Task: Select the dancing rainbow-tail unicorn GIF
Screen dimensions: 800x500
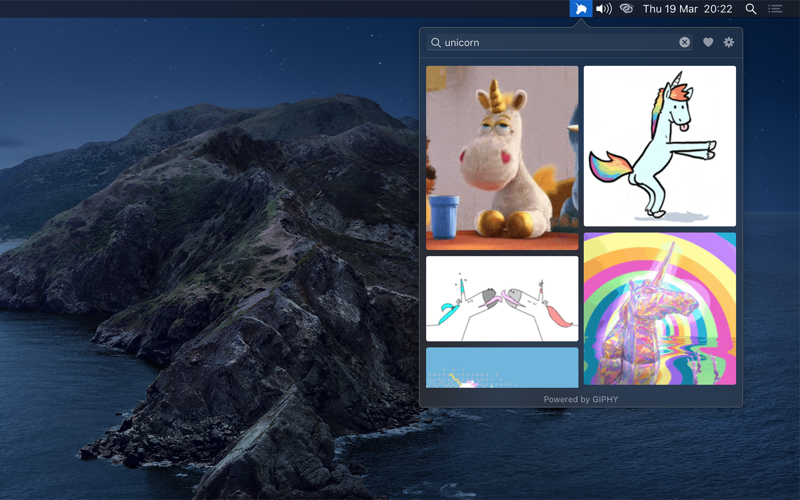Action: coord(660,146)
